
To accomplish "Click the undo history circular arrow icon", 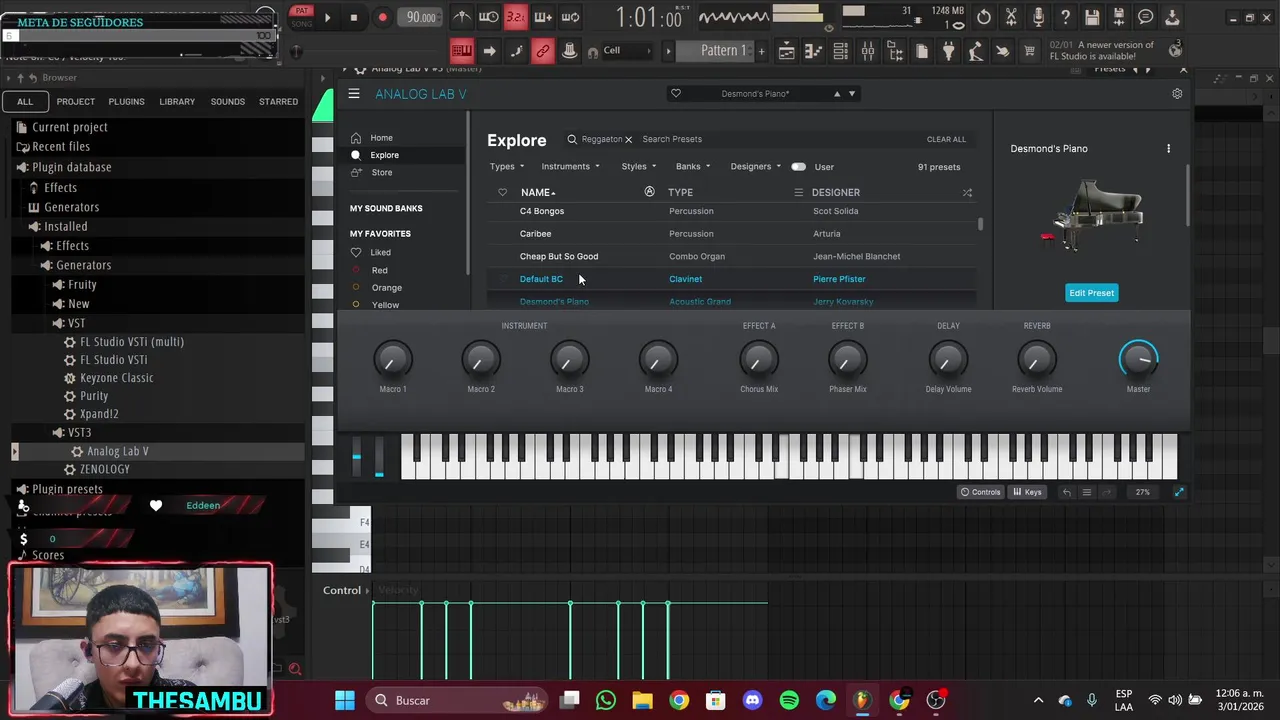I will pyautogui.click(x=984, y=17).
